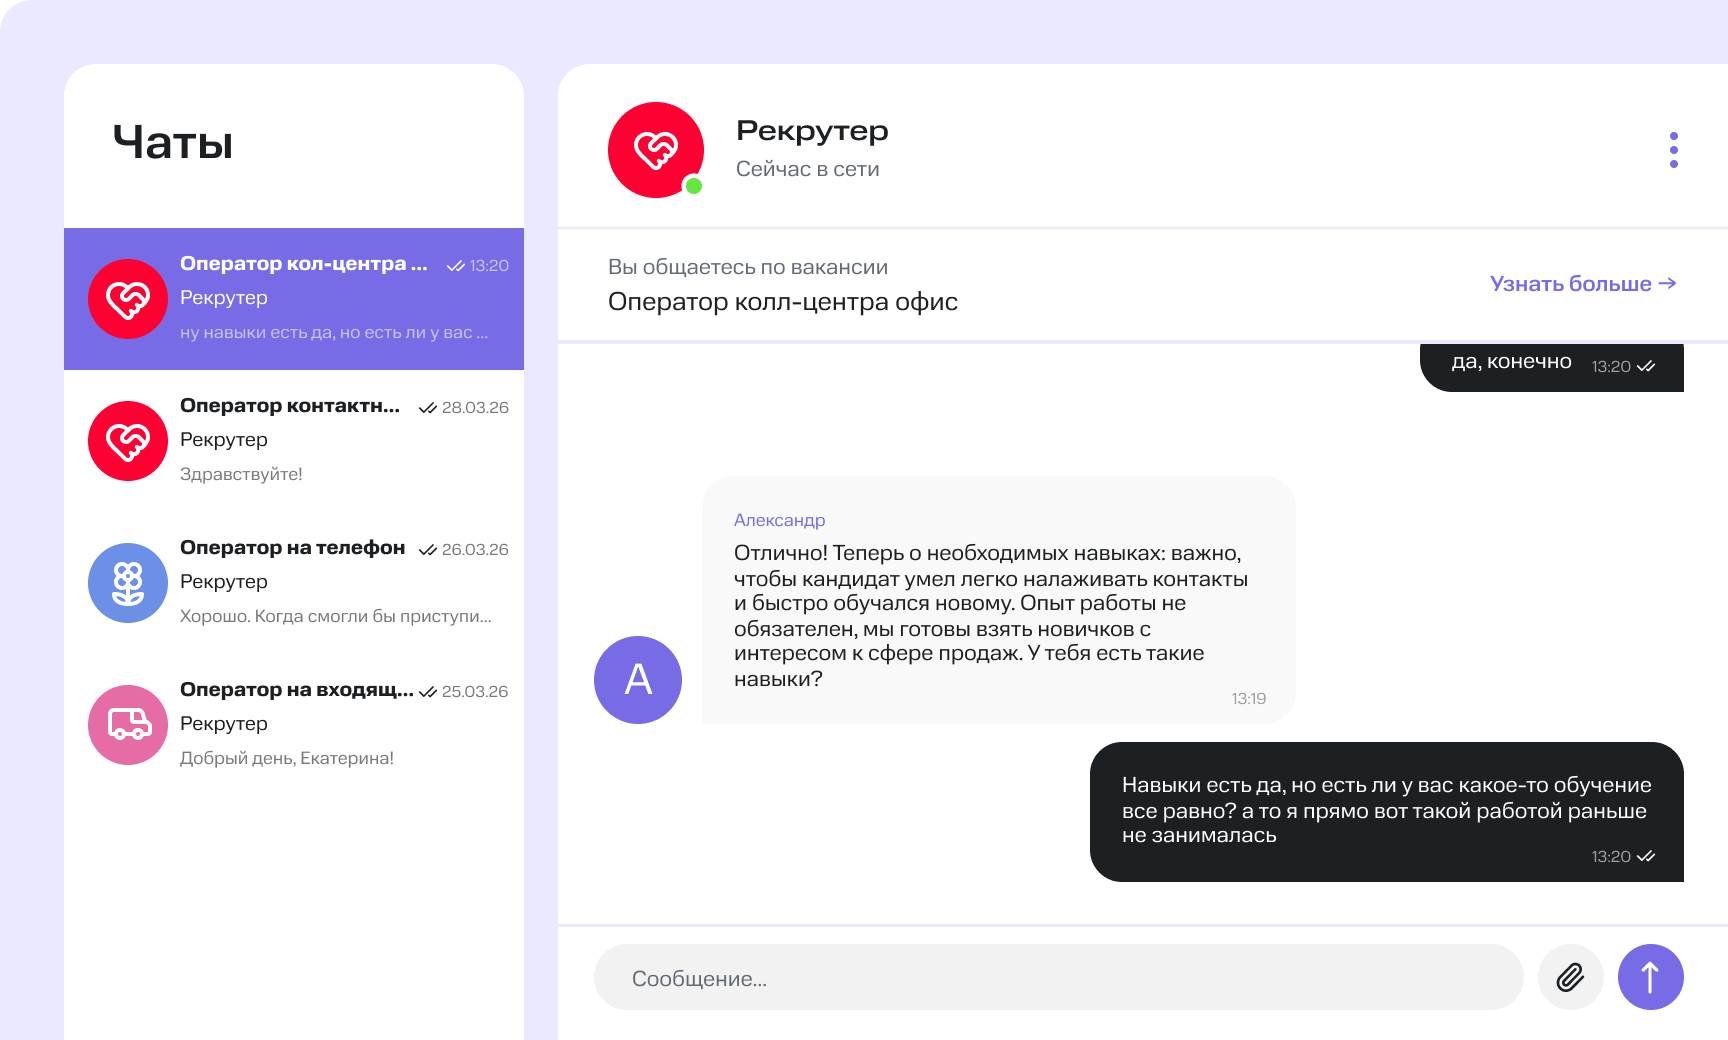Click the red heart avatar of Оператор контактн... chat
Viewport: 1728px width, 1040px height.
tap(128, 441)
